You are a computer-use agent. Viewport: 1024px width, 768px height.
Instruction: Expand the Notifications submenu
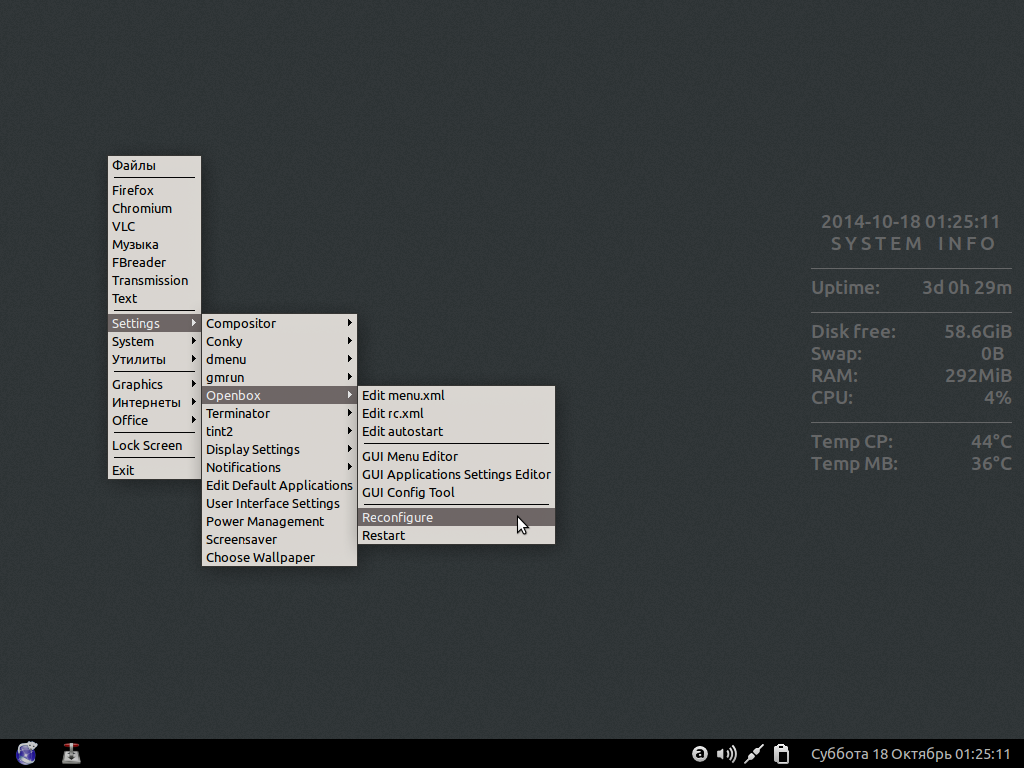[280, 468]
